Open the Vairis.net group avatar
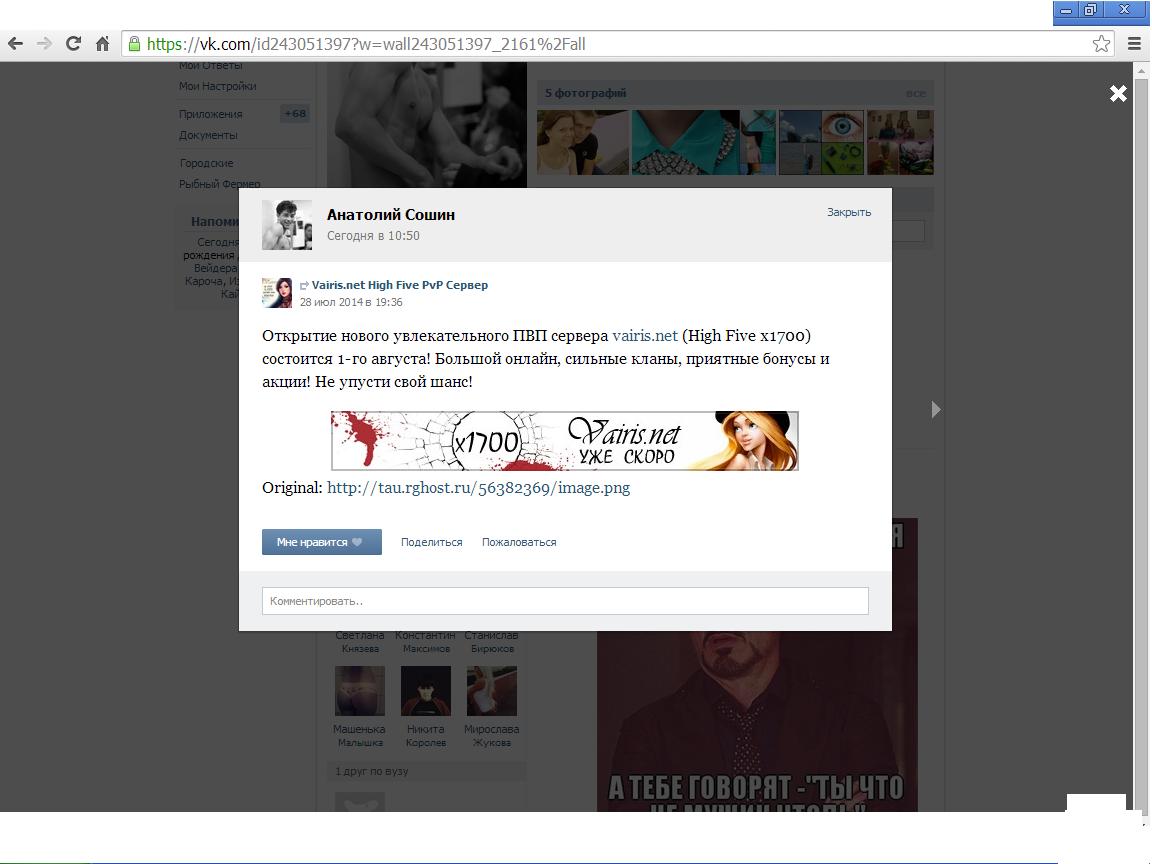The width and height of the screenshot is (1152, 864). pyautogui.click(x=277, y=292)
